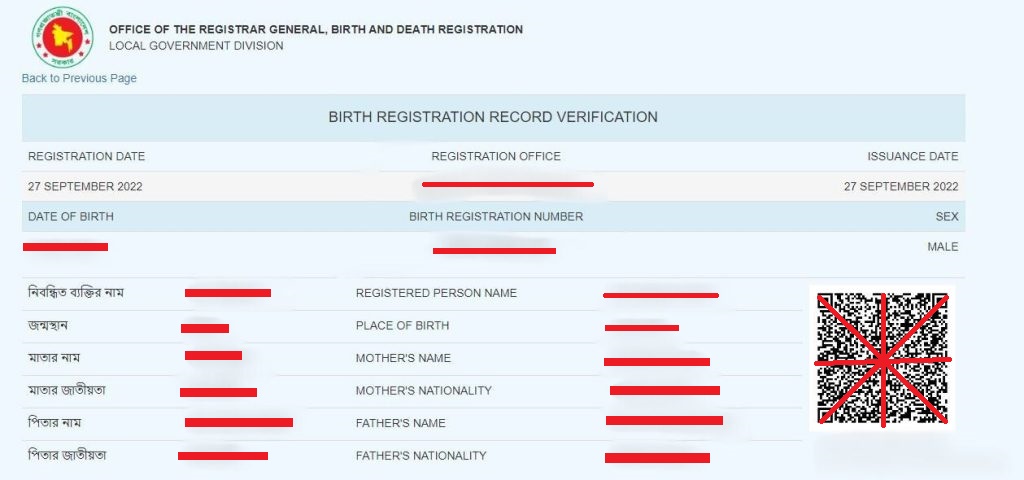Select the Office of the Registrar General title

tap(316, 29)
